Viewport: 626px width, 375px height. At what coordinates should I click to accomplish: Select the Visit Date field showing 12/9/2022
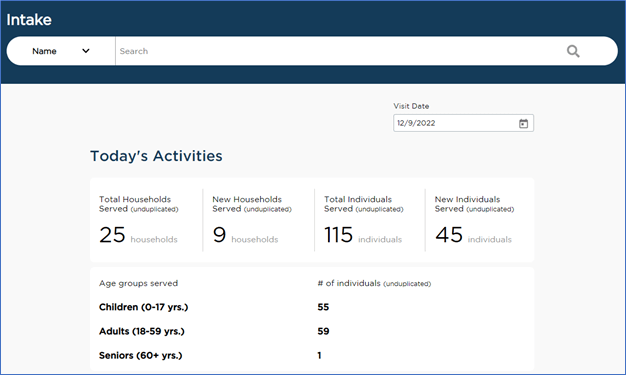point(463,123)
